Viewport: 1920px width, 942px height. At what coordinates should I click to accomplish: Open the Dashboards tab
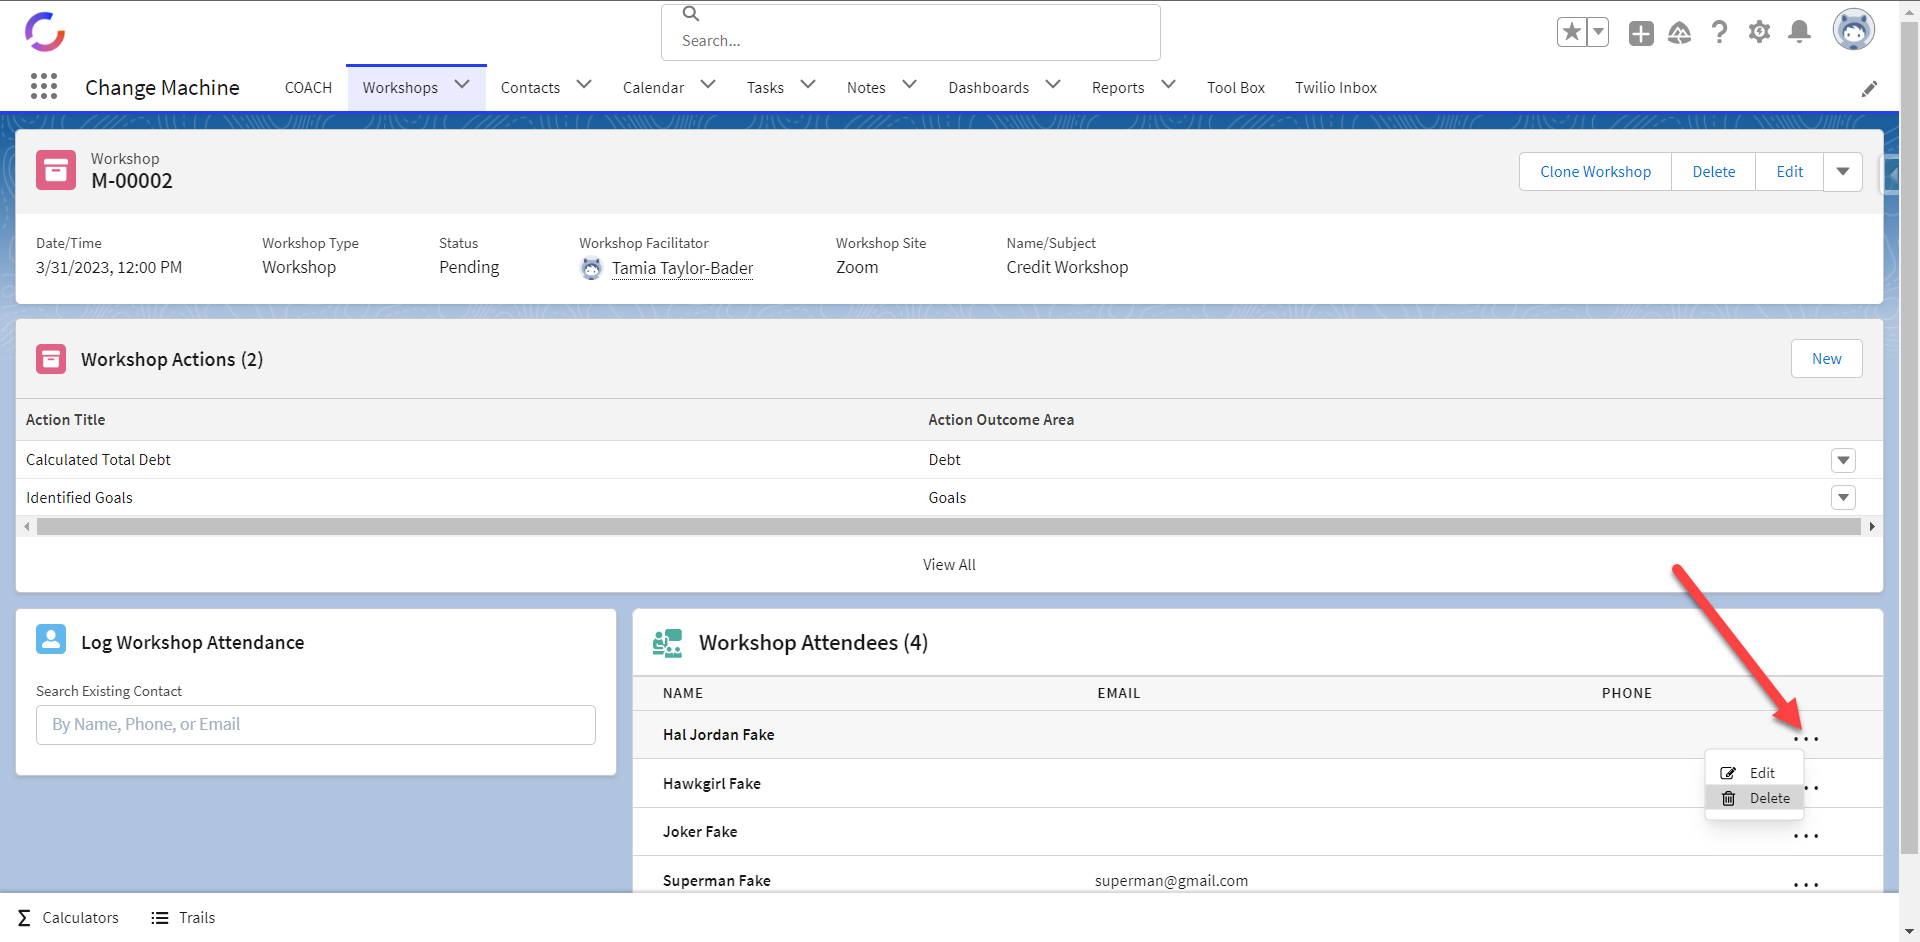(988, 88)
